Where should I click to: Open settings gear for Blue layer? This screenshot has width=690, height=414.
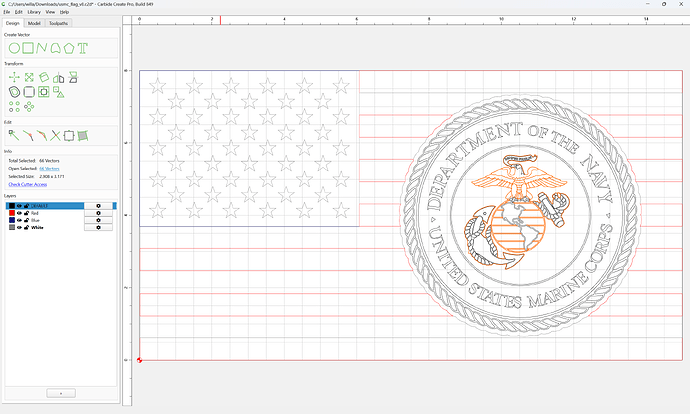98,220
